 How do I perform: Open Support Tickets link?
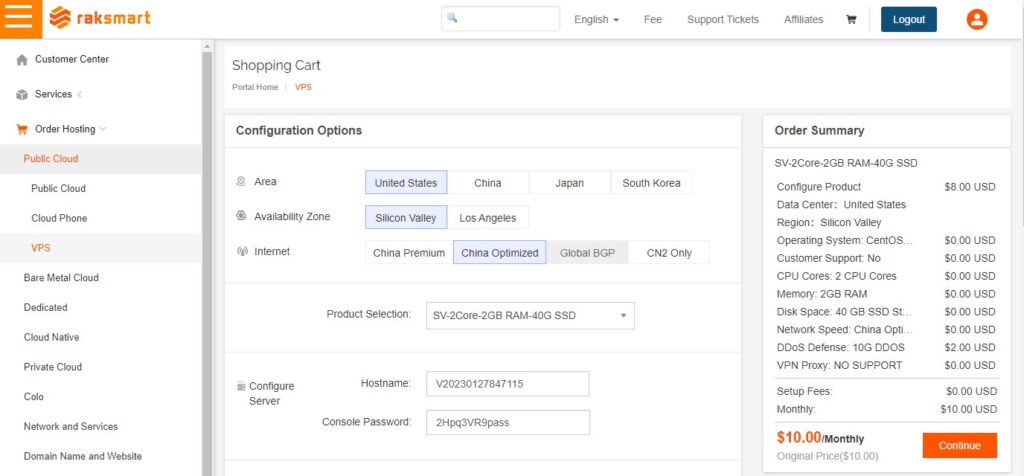coord(723,20)
